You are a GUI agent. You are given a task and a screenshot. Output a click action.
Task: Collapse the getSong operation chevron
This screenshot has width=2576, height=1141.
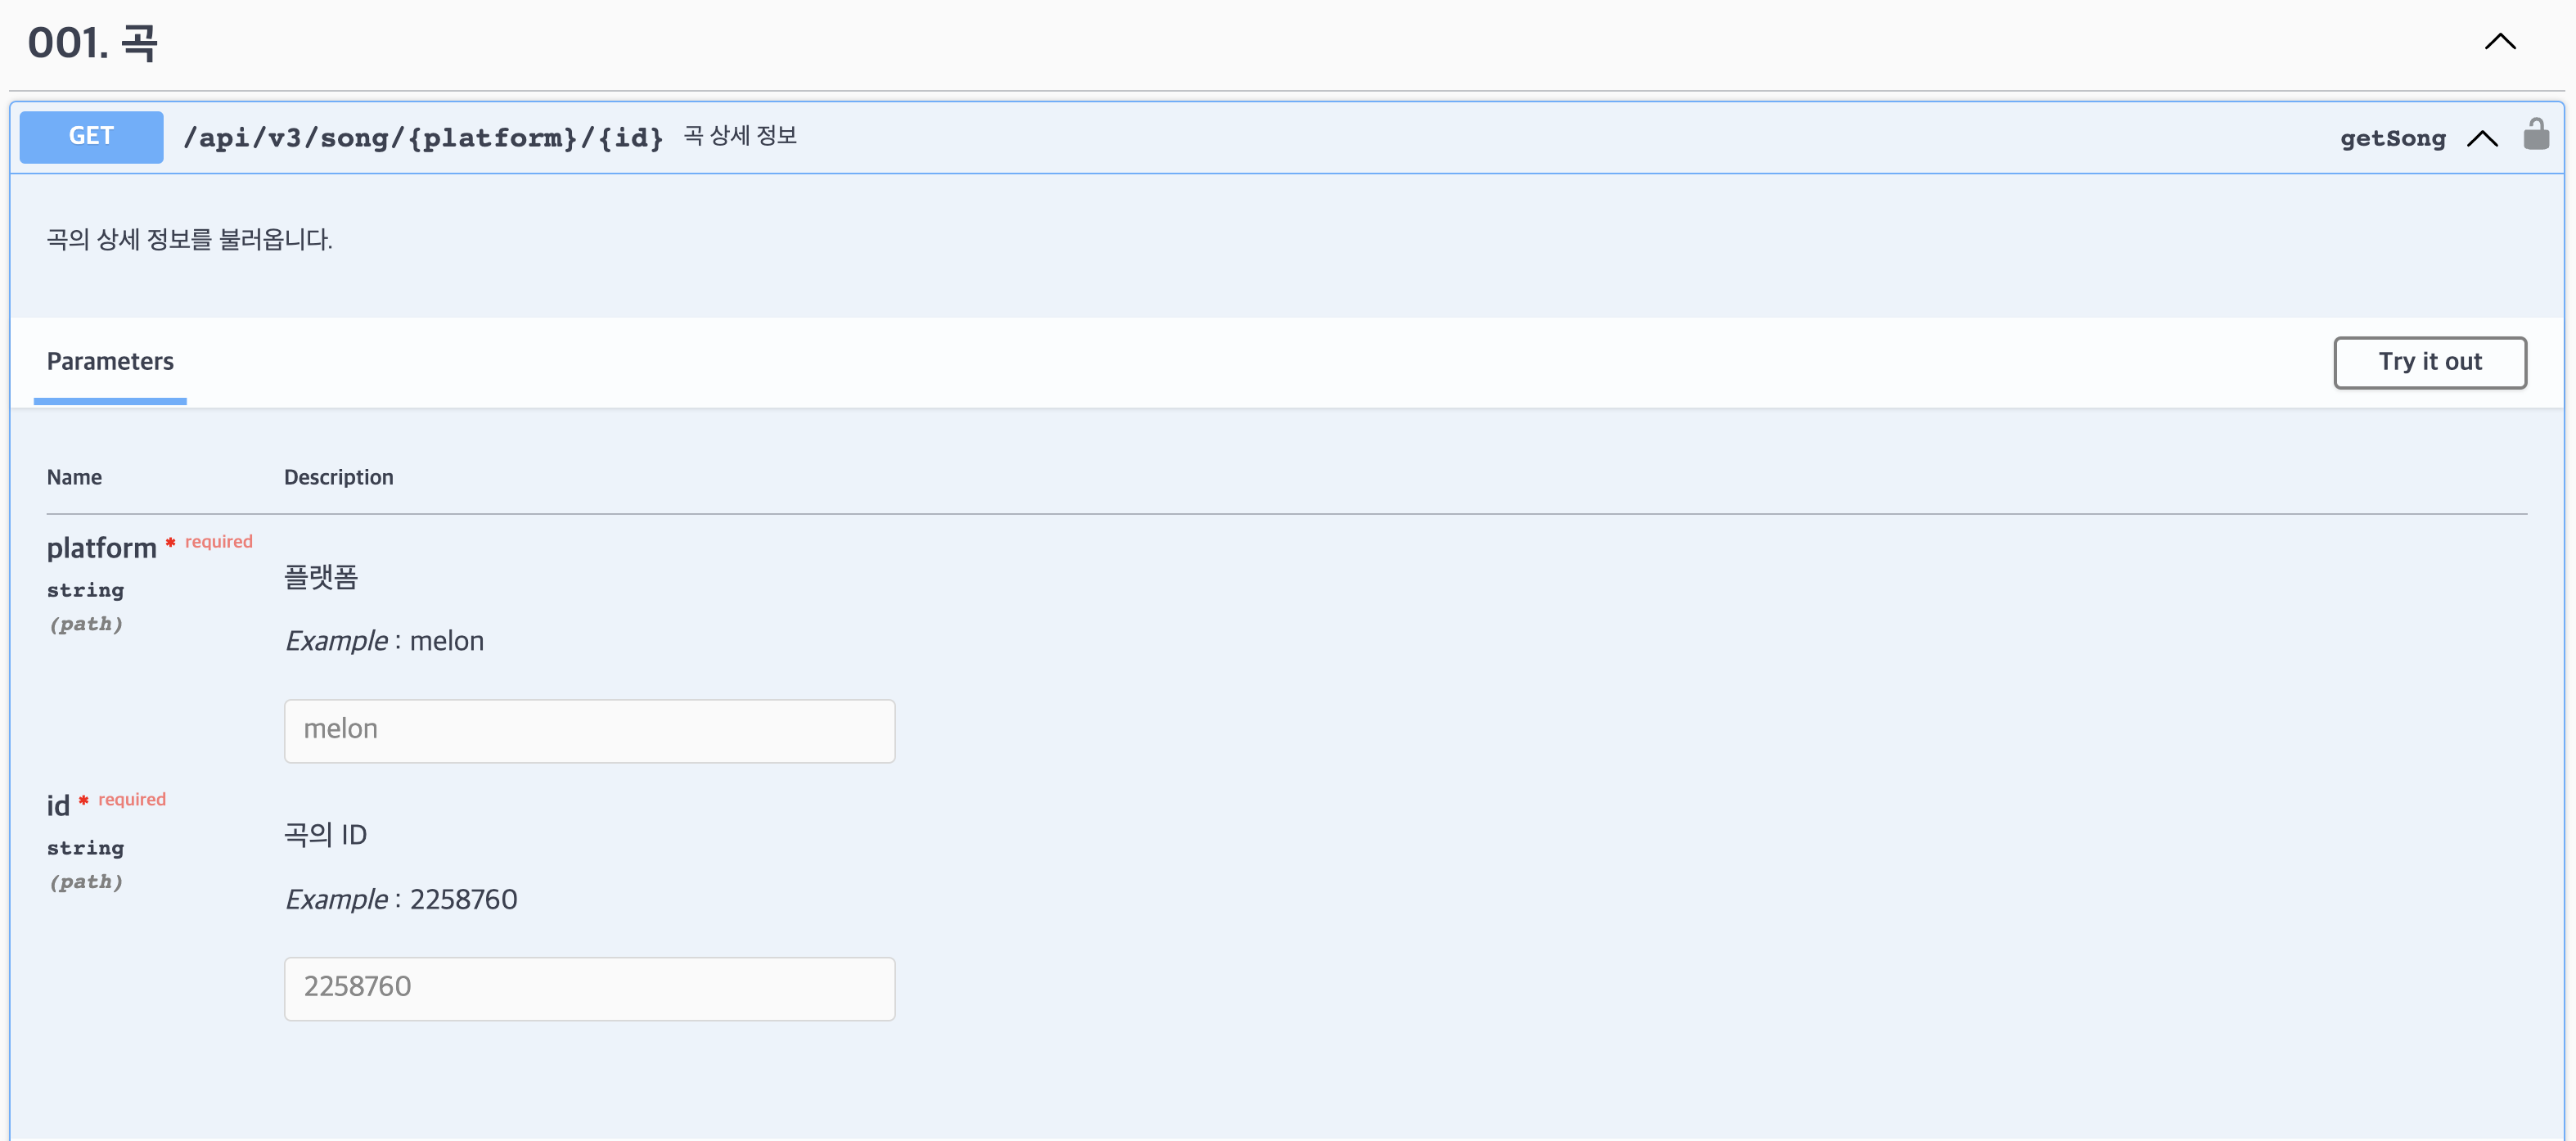tap(2481, 138)
